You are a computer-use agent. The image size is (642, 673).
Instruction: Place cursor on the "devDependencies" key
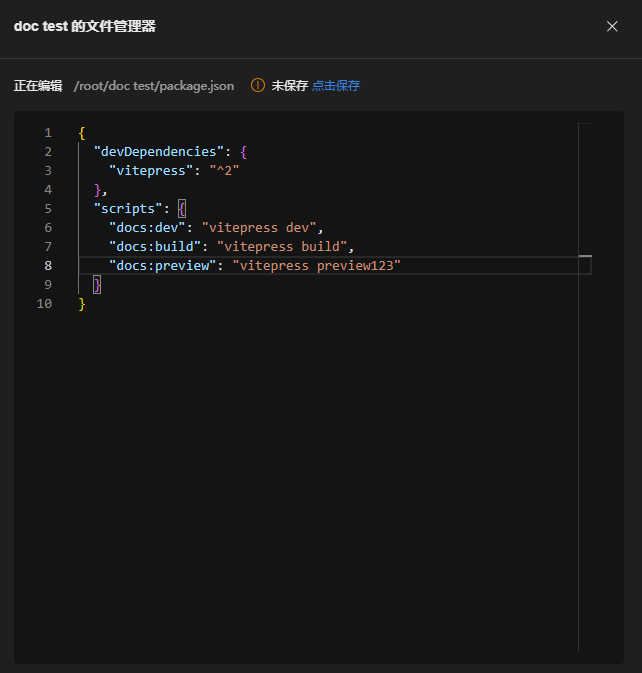tap(158, 152)
